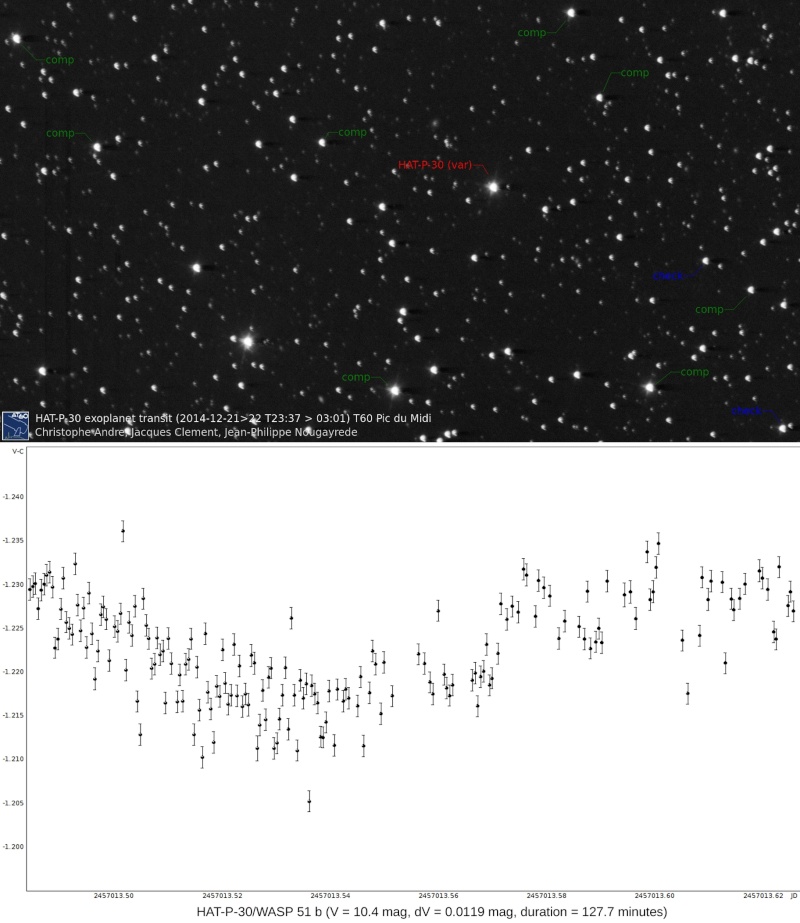Image resolution: width=800 pixels, height=923 pixels.
Task: Click the AT60 telescope logo icon
Action: (15, 426)
